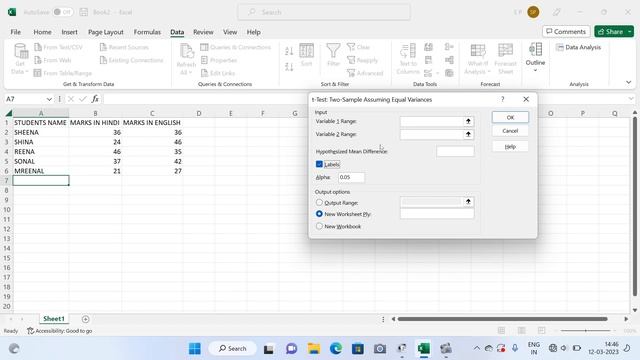Switch to the View tab

pyautogui.click(x=230, y=32)
